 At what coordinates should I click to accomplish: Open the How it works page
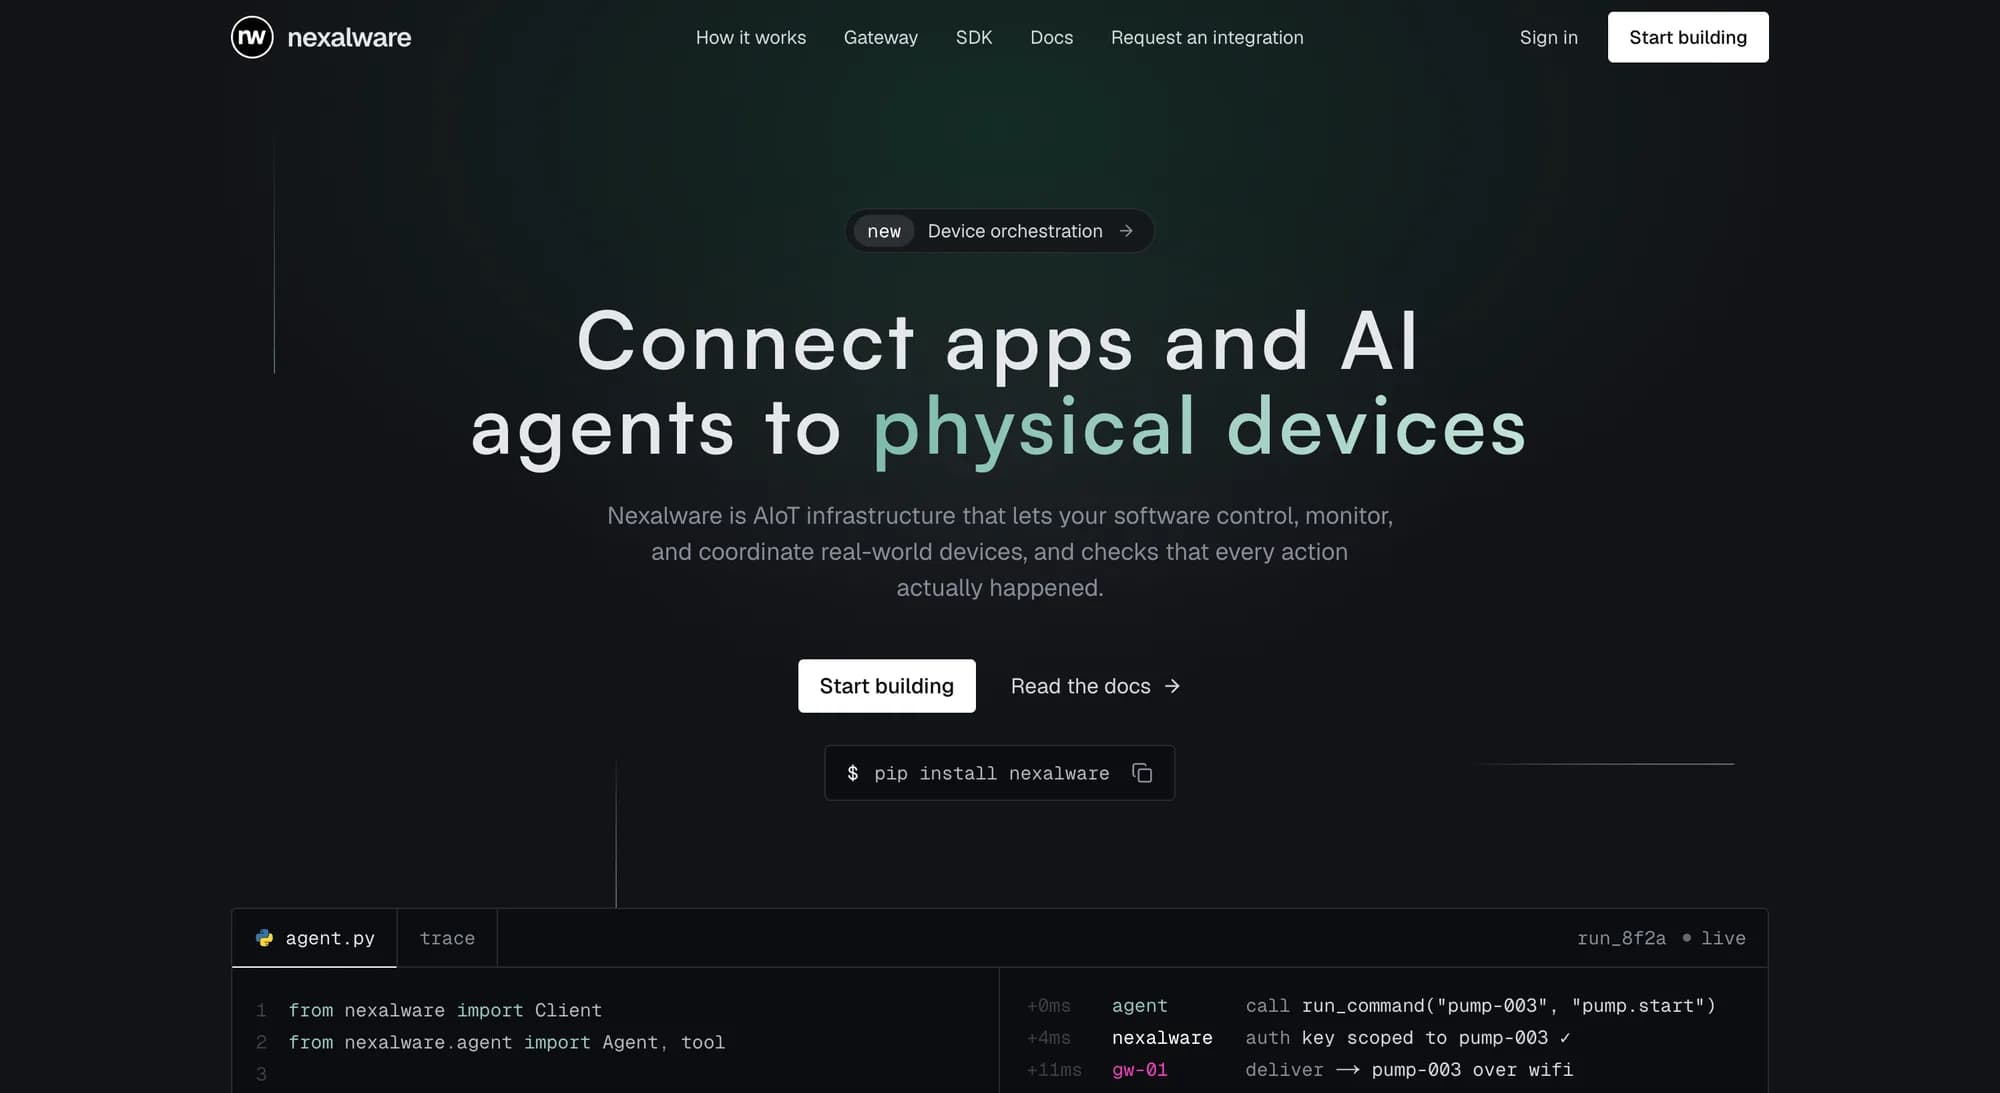coord(751,37)
